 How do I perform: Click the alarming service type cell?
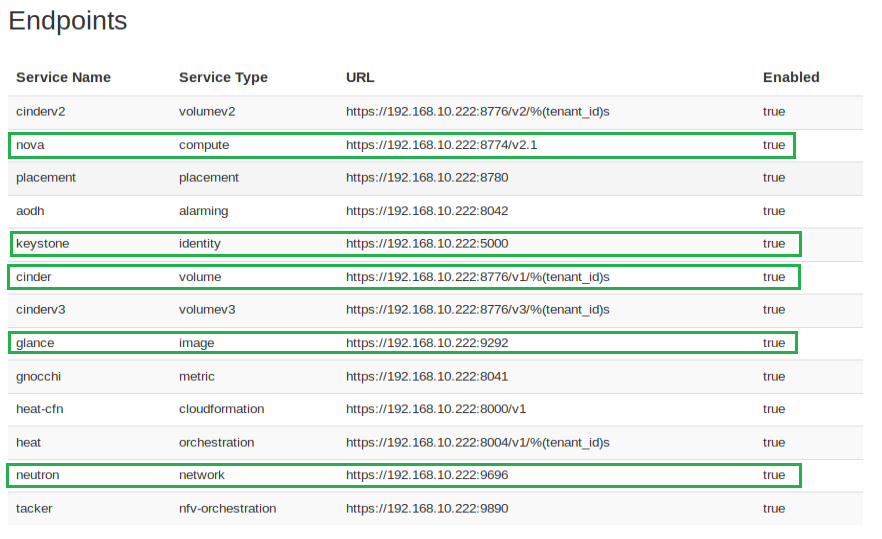pyautogui.click(x=203, y=211)
